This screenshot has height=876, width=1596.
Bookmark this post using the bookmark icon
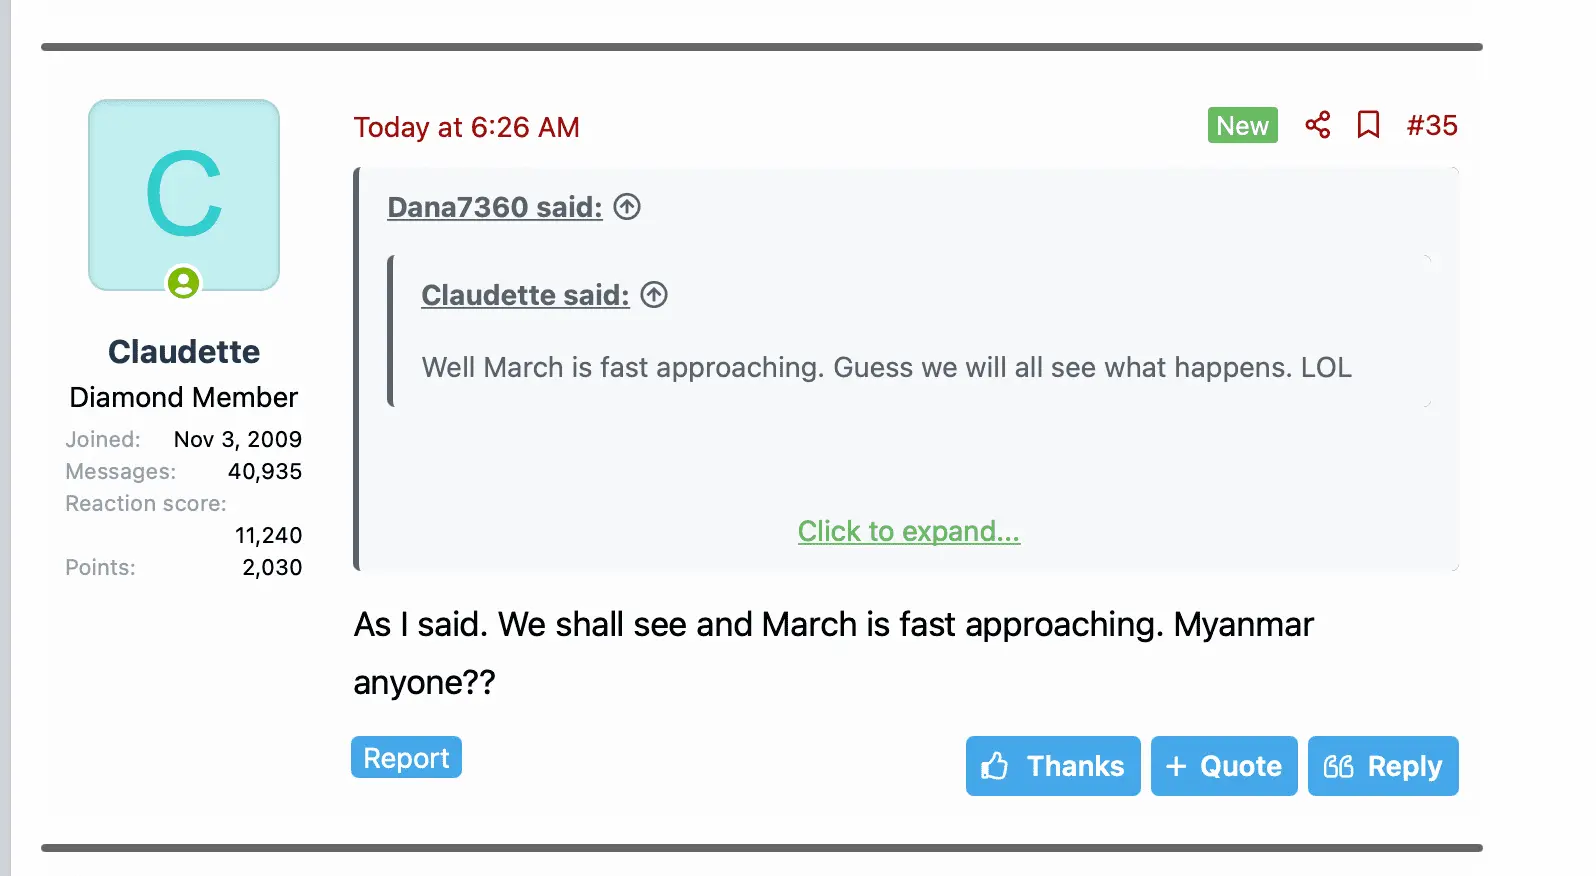pyautogui.click(x=1368, y=125)
